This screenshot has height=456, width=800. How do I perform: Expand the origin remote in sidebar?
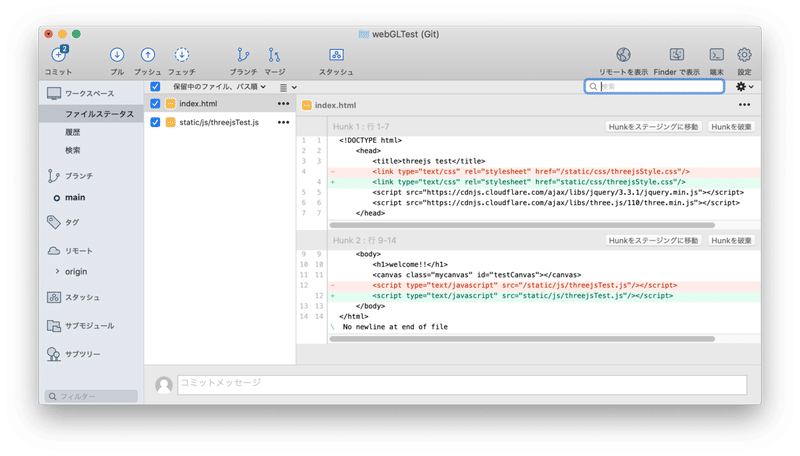pos(57,271)
